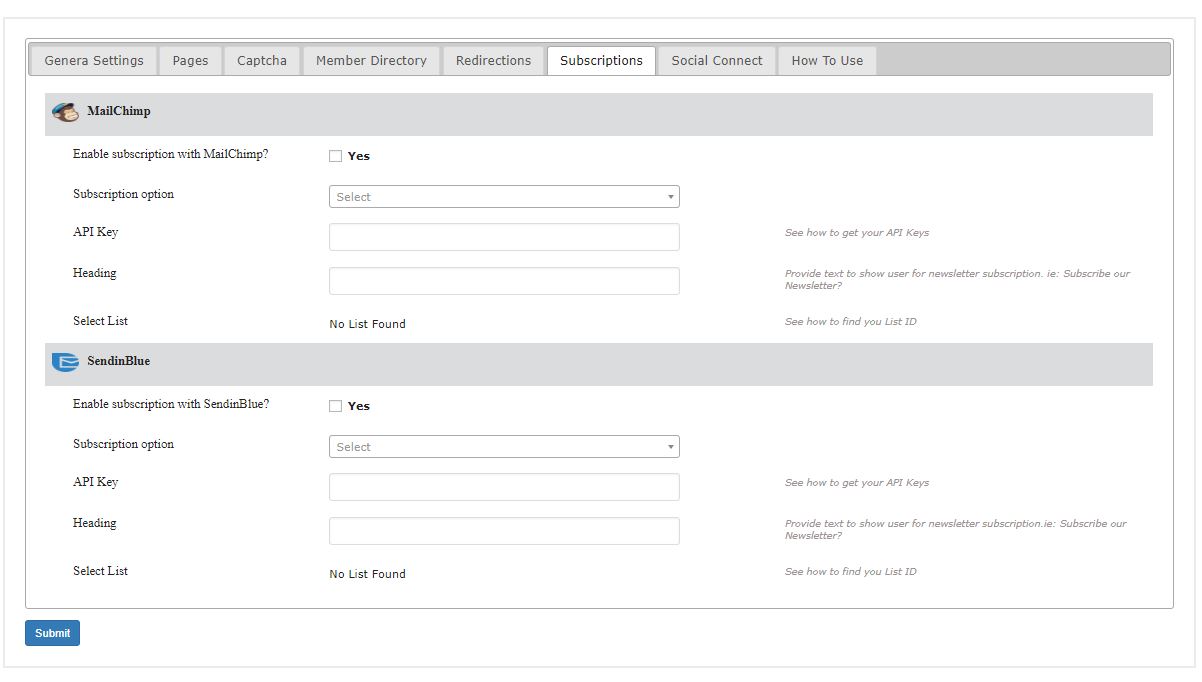Click 'No List Found' under SendinBlue

click(367, 574)
